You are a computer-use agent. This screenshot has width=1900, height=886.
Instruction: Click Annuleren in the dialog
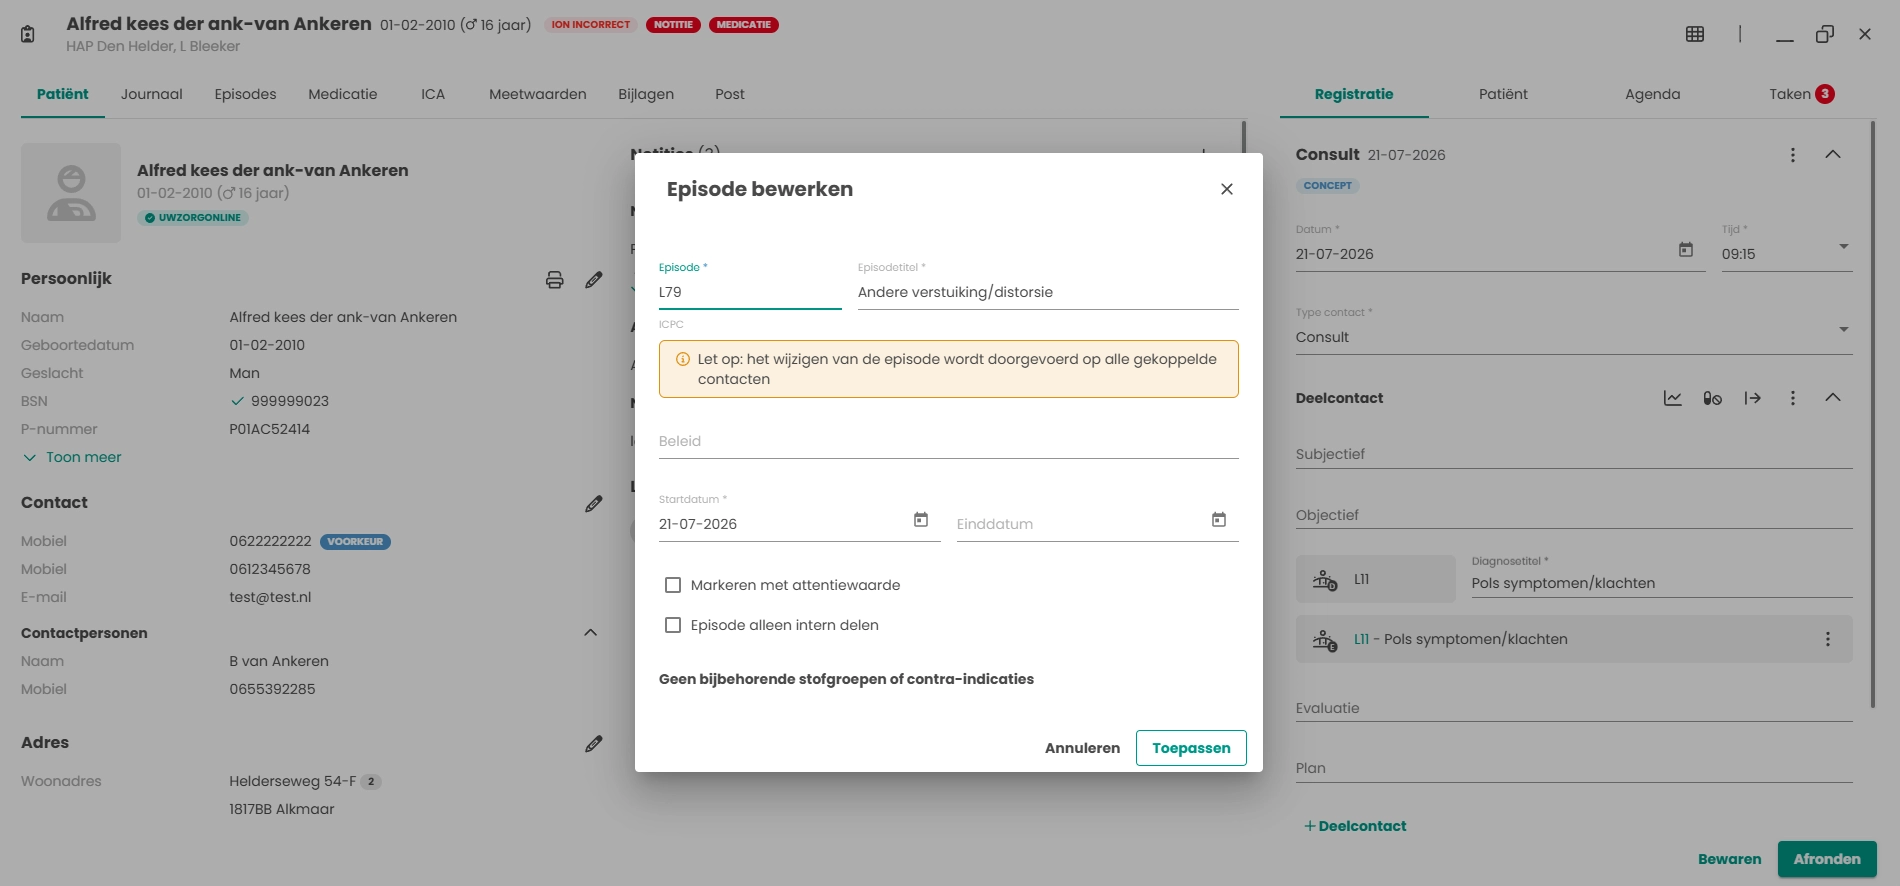click(x=1083, y=748)
